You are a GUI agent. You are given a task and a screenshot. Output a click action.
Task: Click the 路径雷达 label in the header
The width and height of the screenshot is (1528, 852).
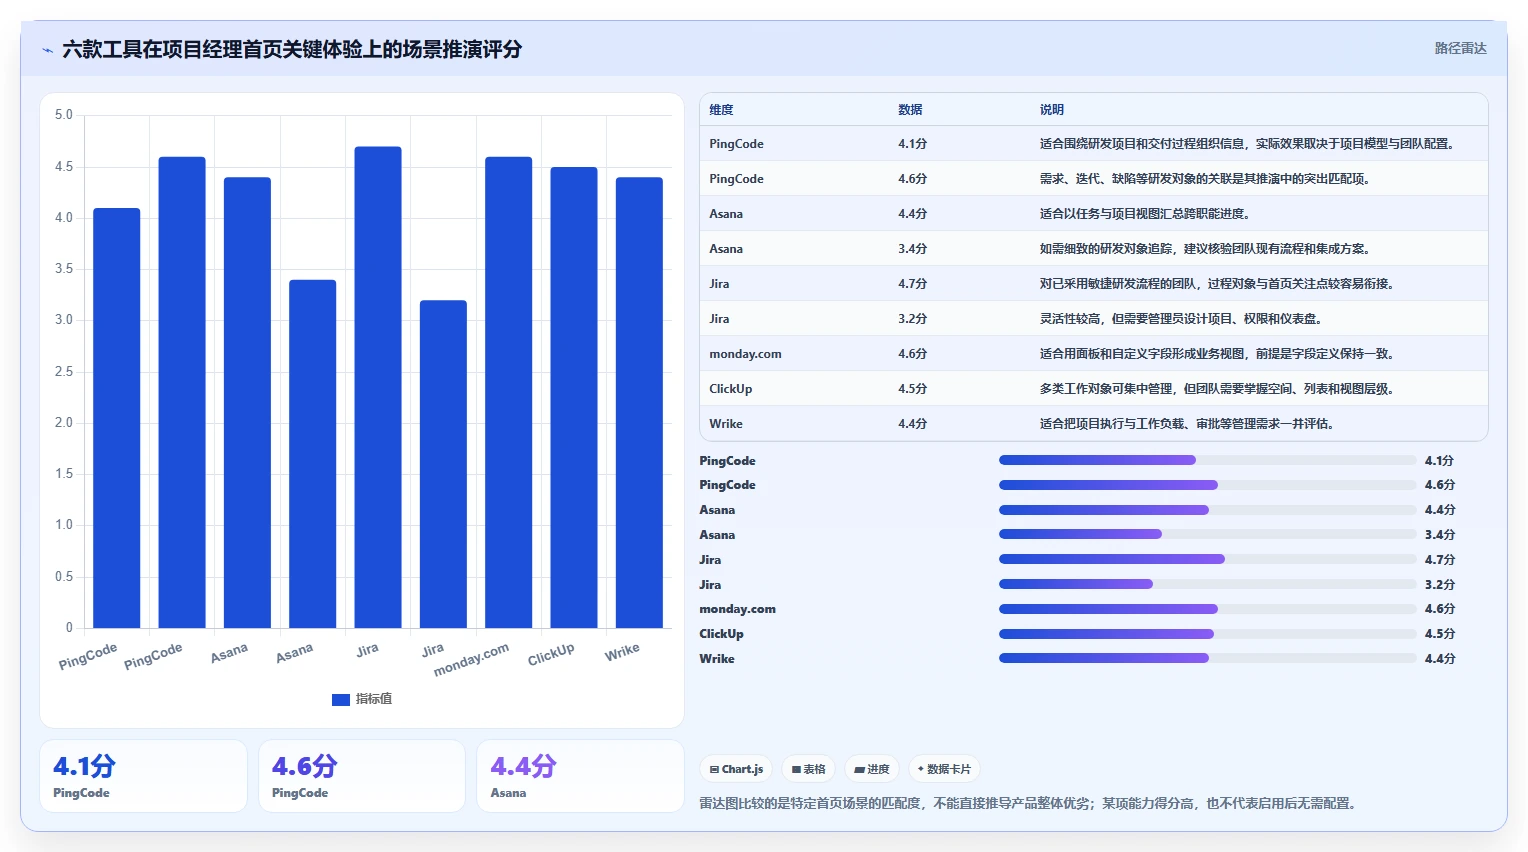1460,48
